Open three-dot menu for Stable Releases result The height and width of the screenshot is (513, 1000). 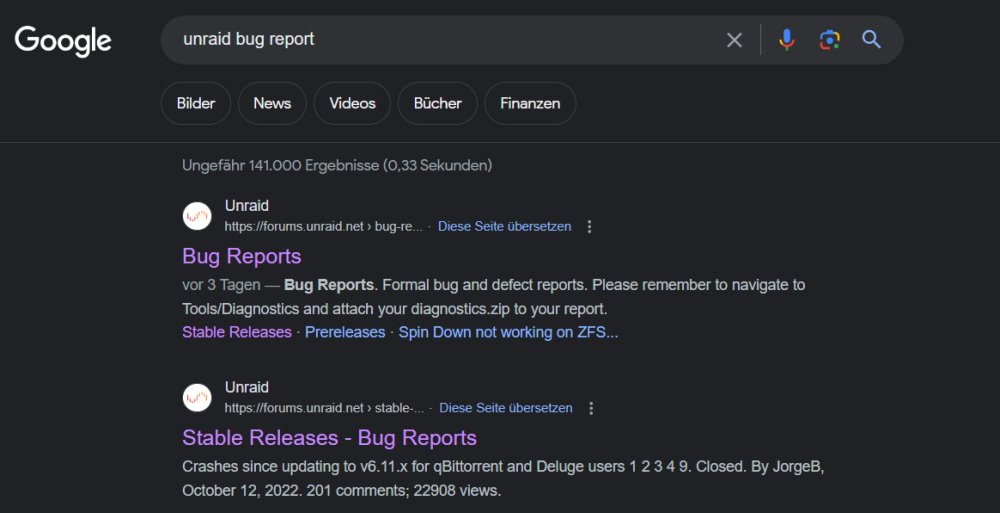click(591, 408)
